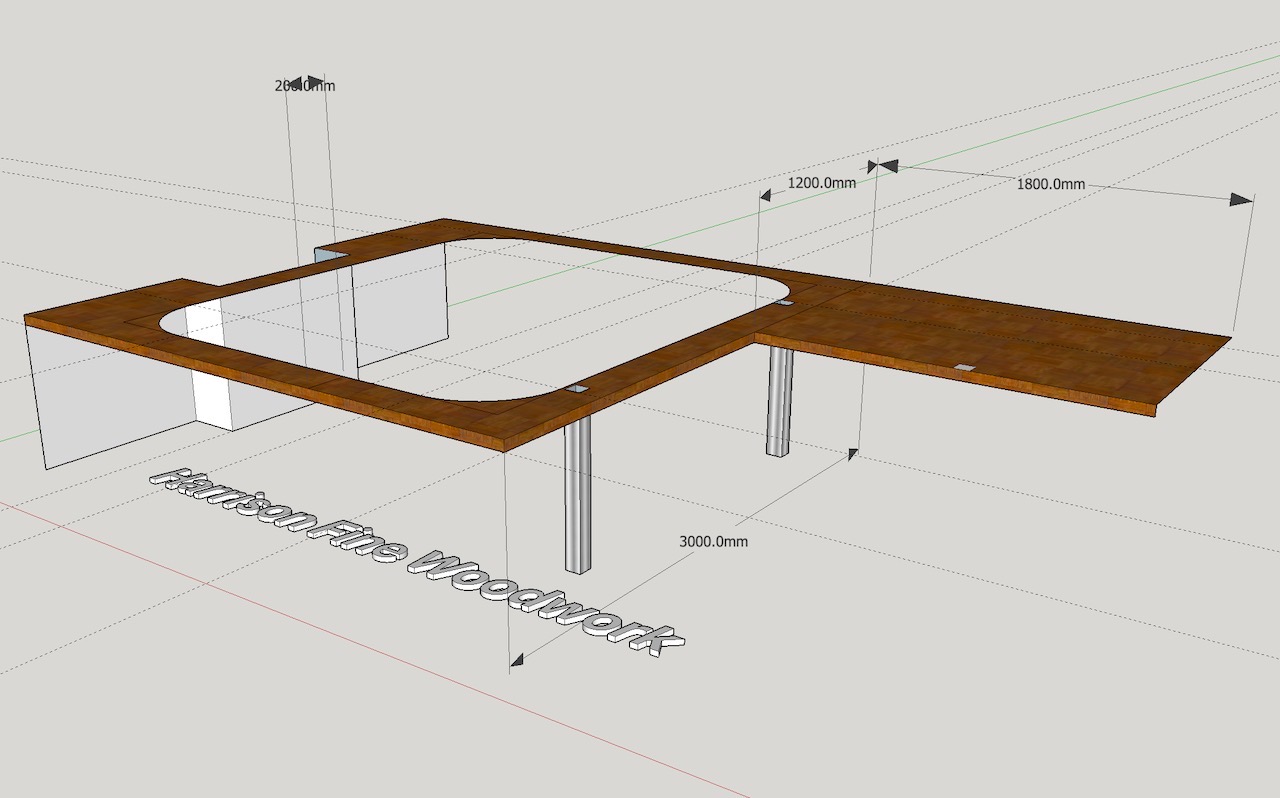Image resolution: width=1280 pixels, height=798 pixels.
Task: Click the small blue-grey bracket at back-left corner
Action: pos(331,257)
